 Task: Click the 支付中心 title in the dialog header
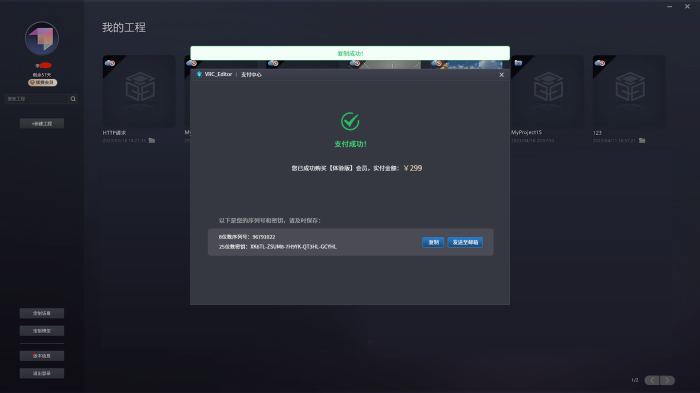pyautogui.click(x=251, y=75)
